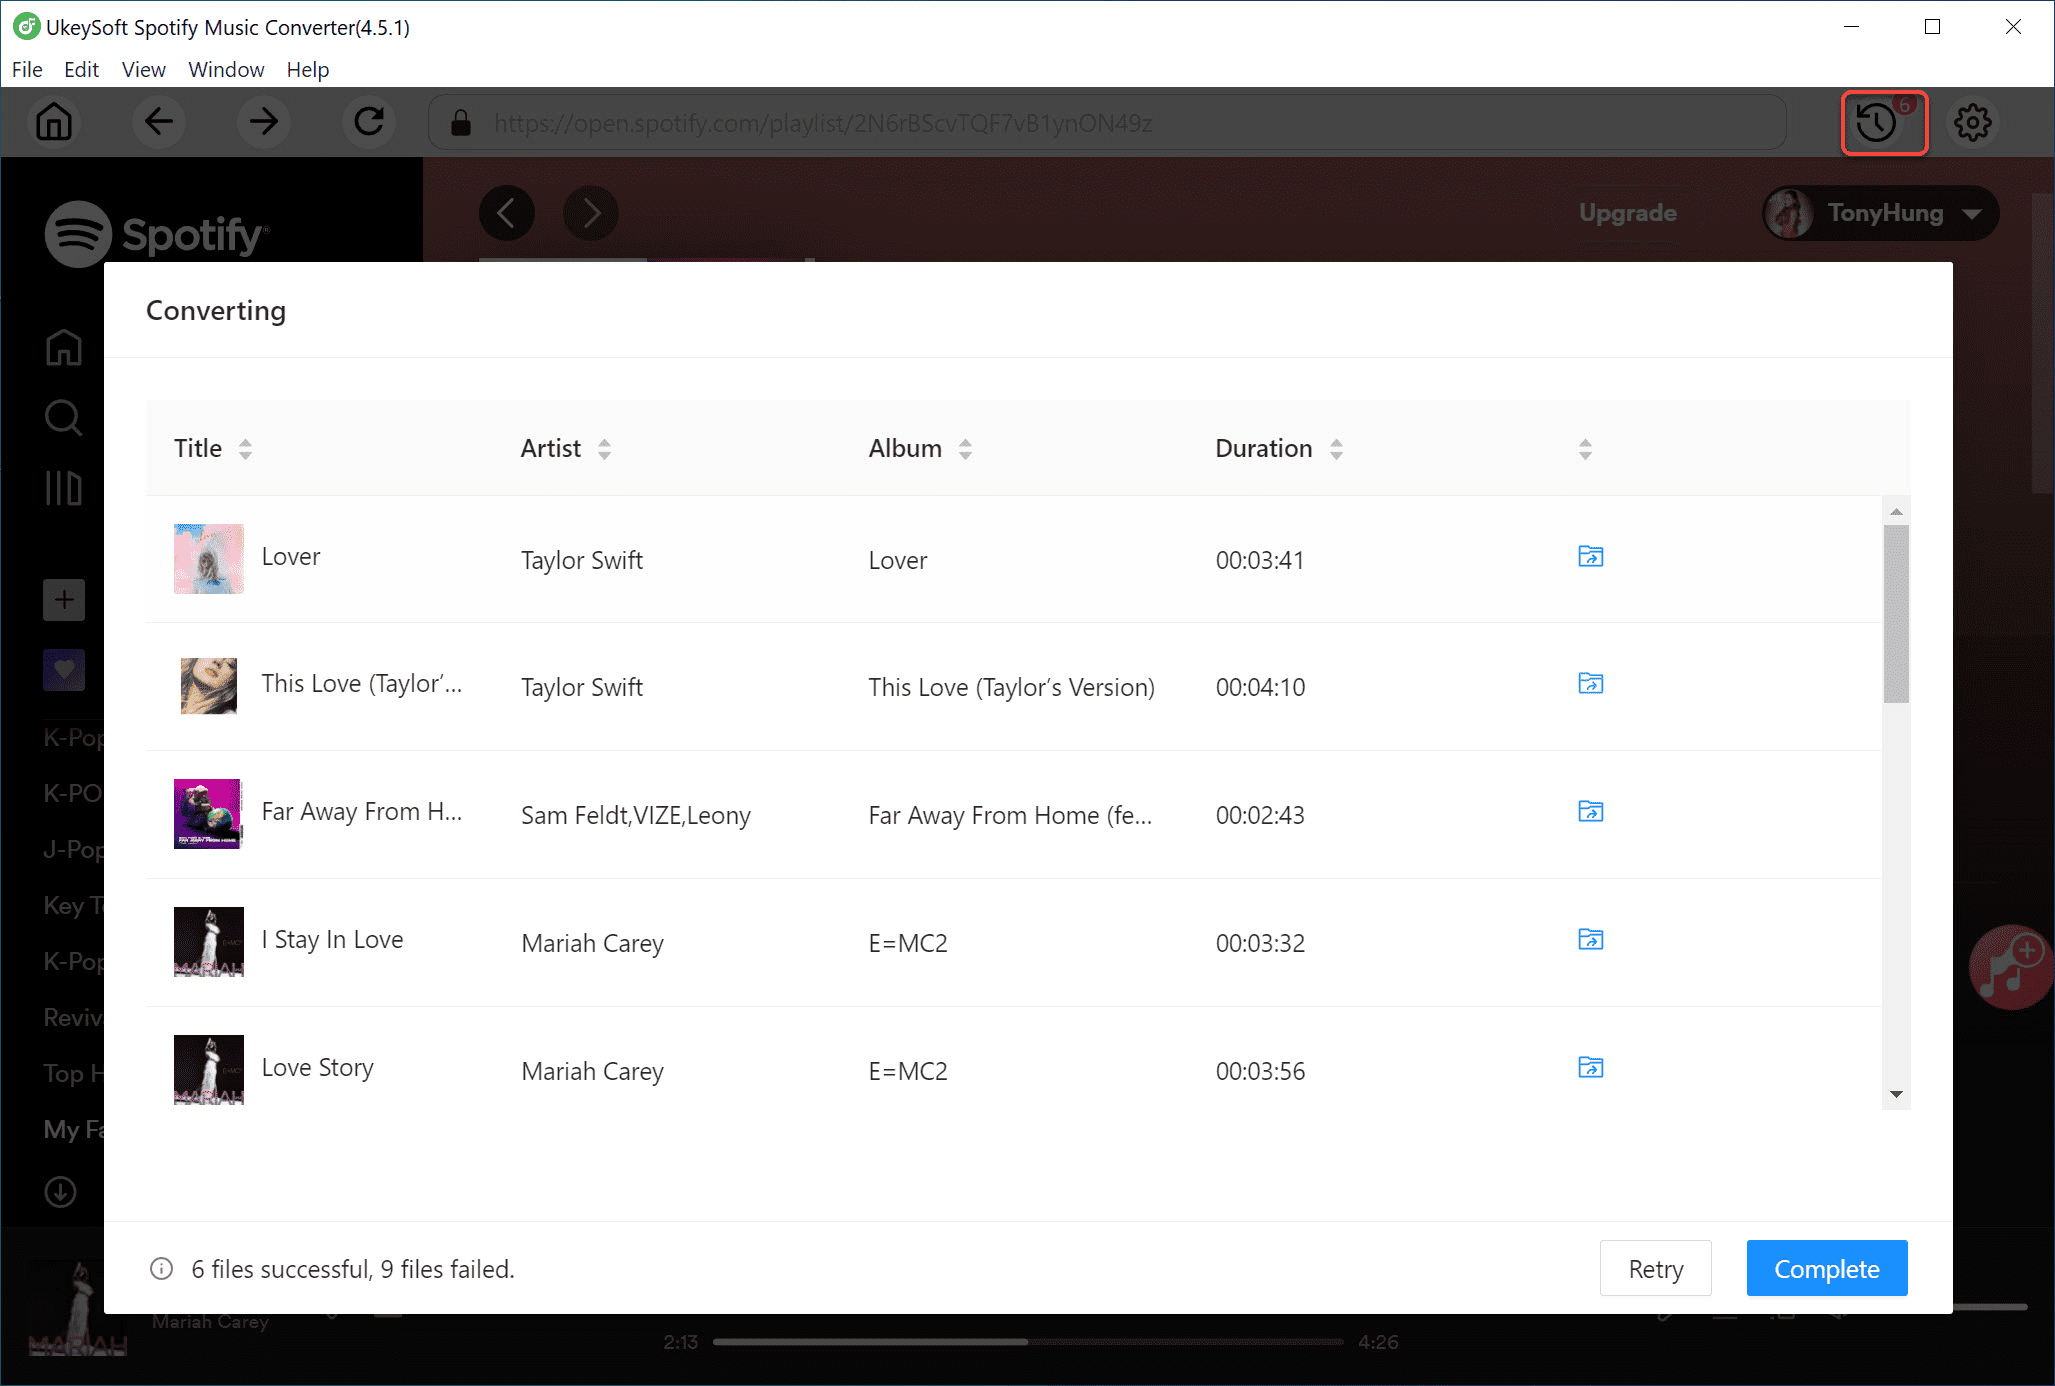The image size is (2055, 1386).
Task: Click the Retry button for failed files
Action: coord(1656,1268)
